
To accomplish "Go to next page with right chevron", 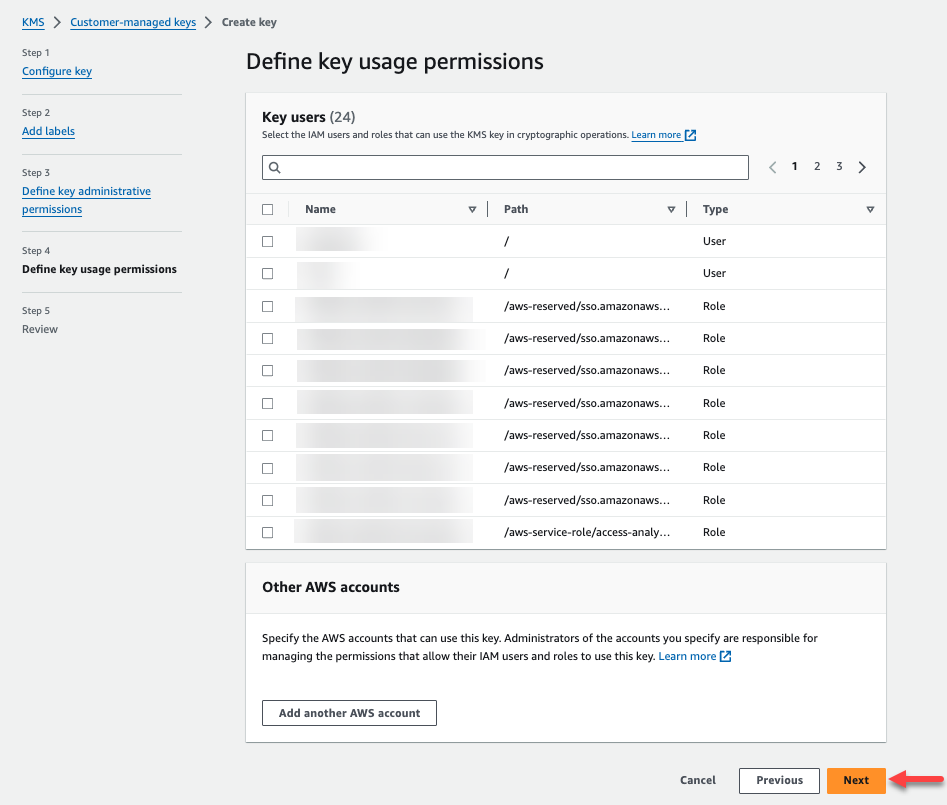I will click(862, 167).
